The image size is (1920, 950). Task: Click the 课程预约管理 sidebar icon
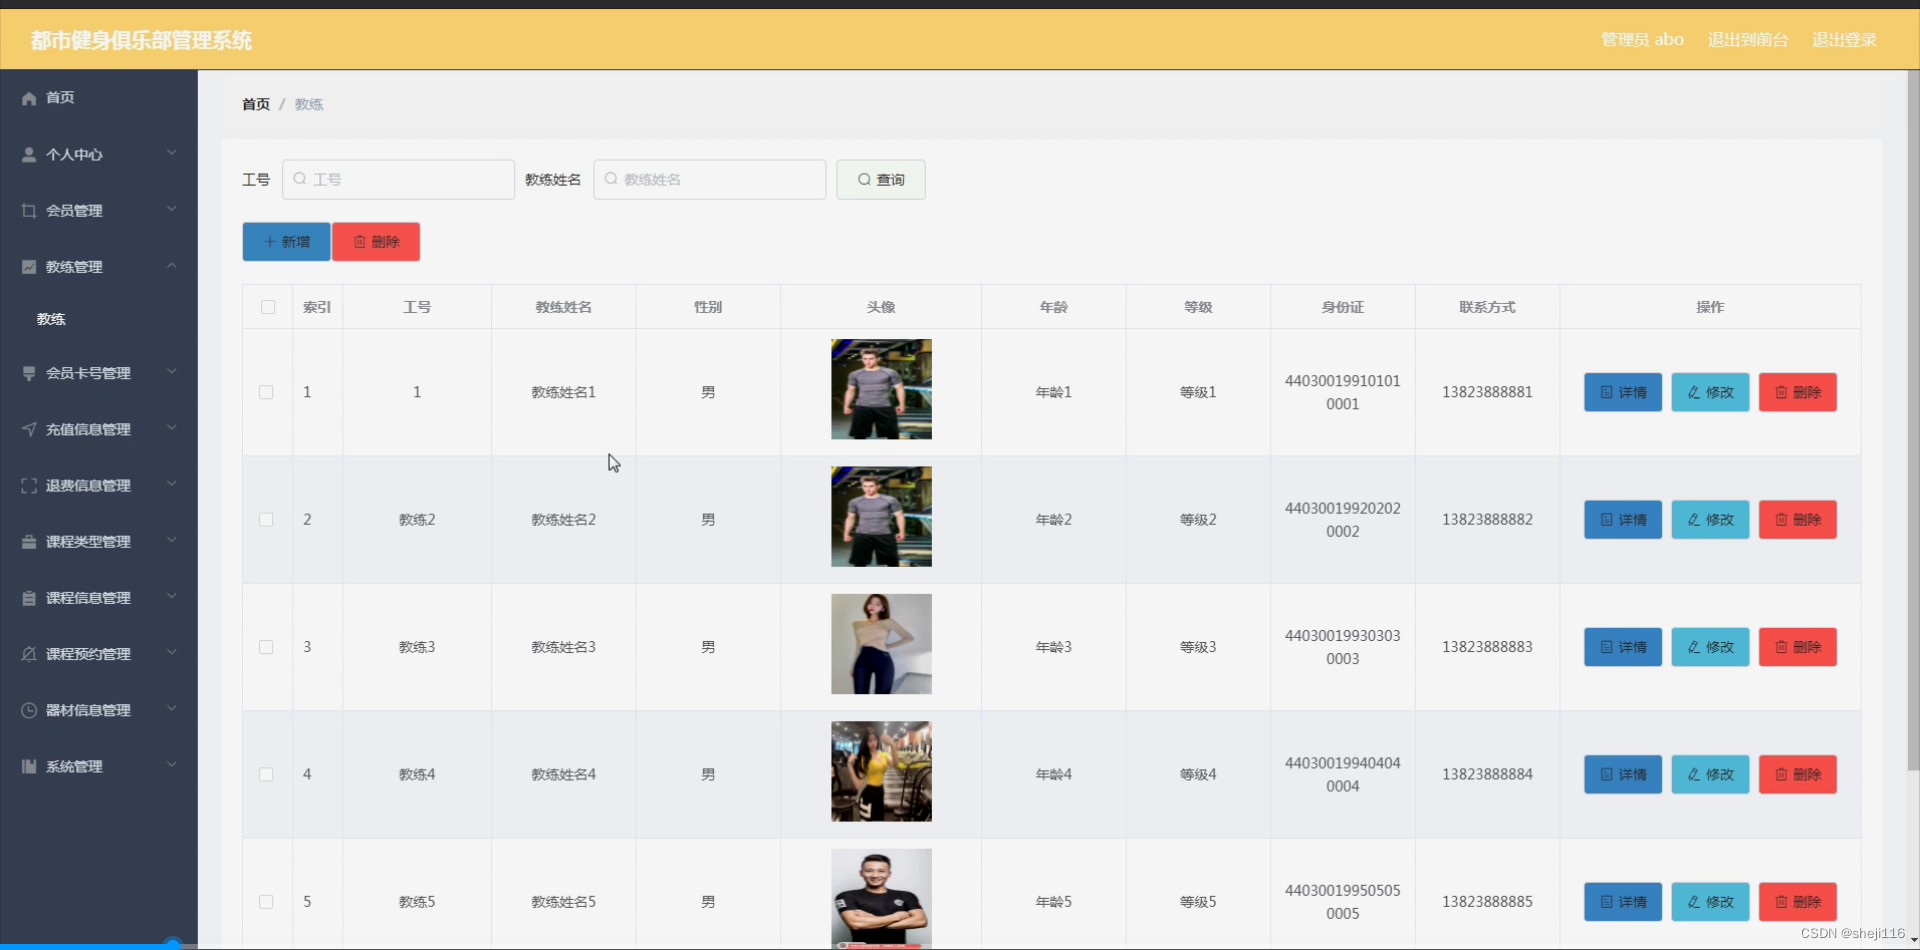pyautogui.click(x=27, y=654)
